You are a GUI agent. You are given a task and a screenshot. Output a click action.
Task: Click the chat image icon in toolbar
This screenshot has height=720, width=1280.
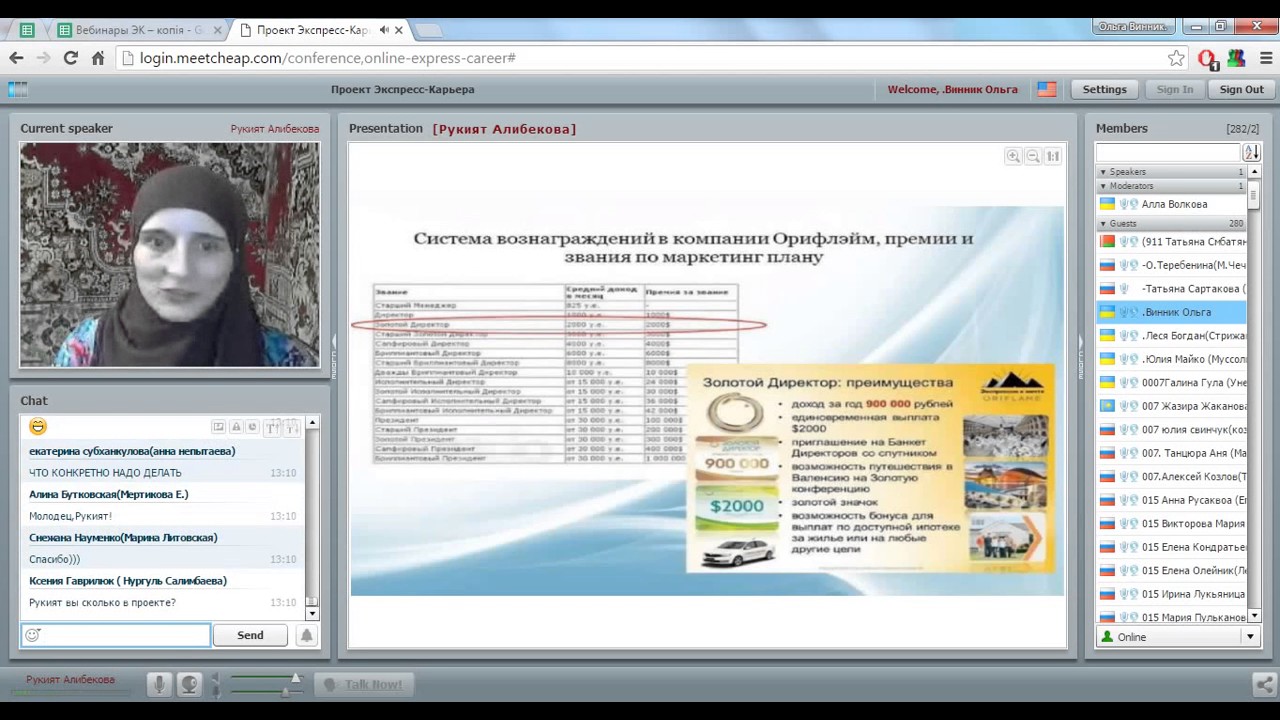pos(219,428)
